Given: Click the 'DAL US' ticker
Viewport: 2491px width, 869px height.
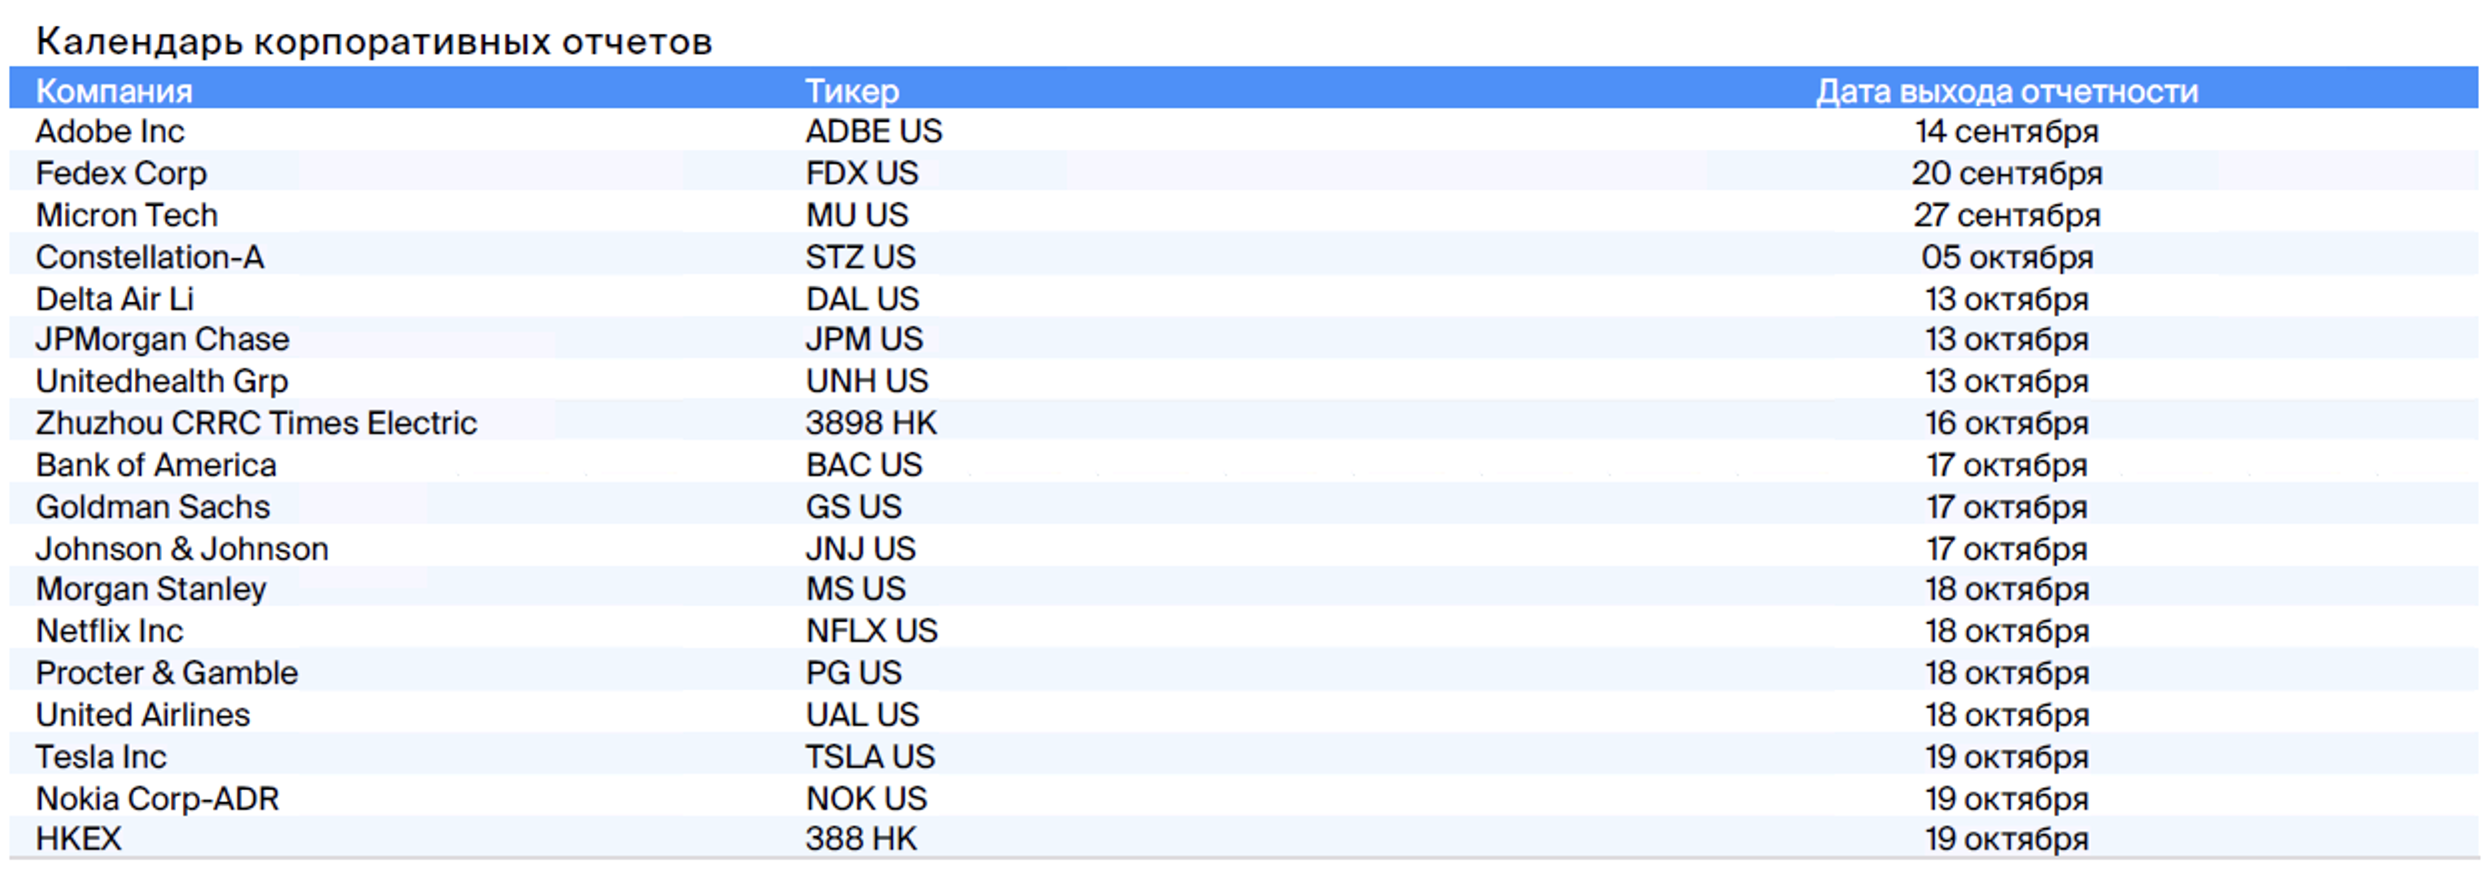Looking at the screenshot, I should click(862, 299).
